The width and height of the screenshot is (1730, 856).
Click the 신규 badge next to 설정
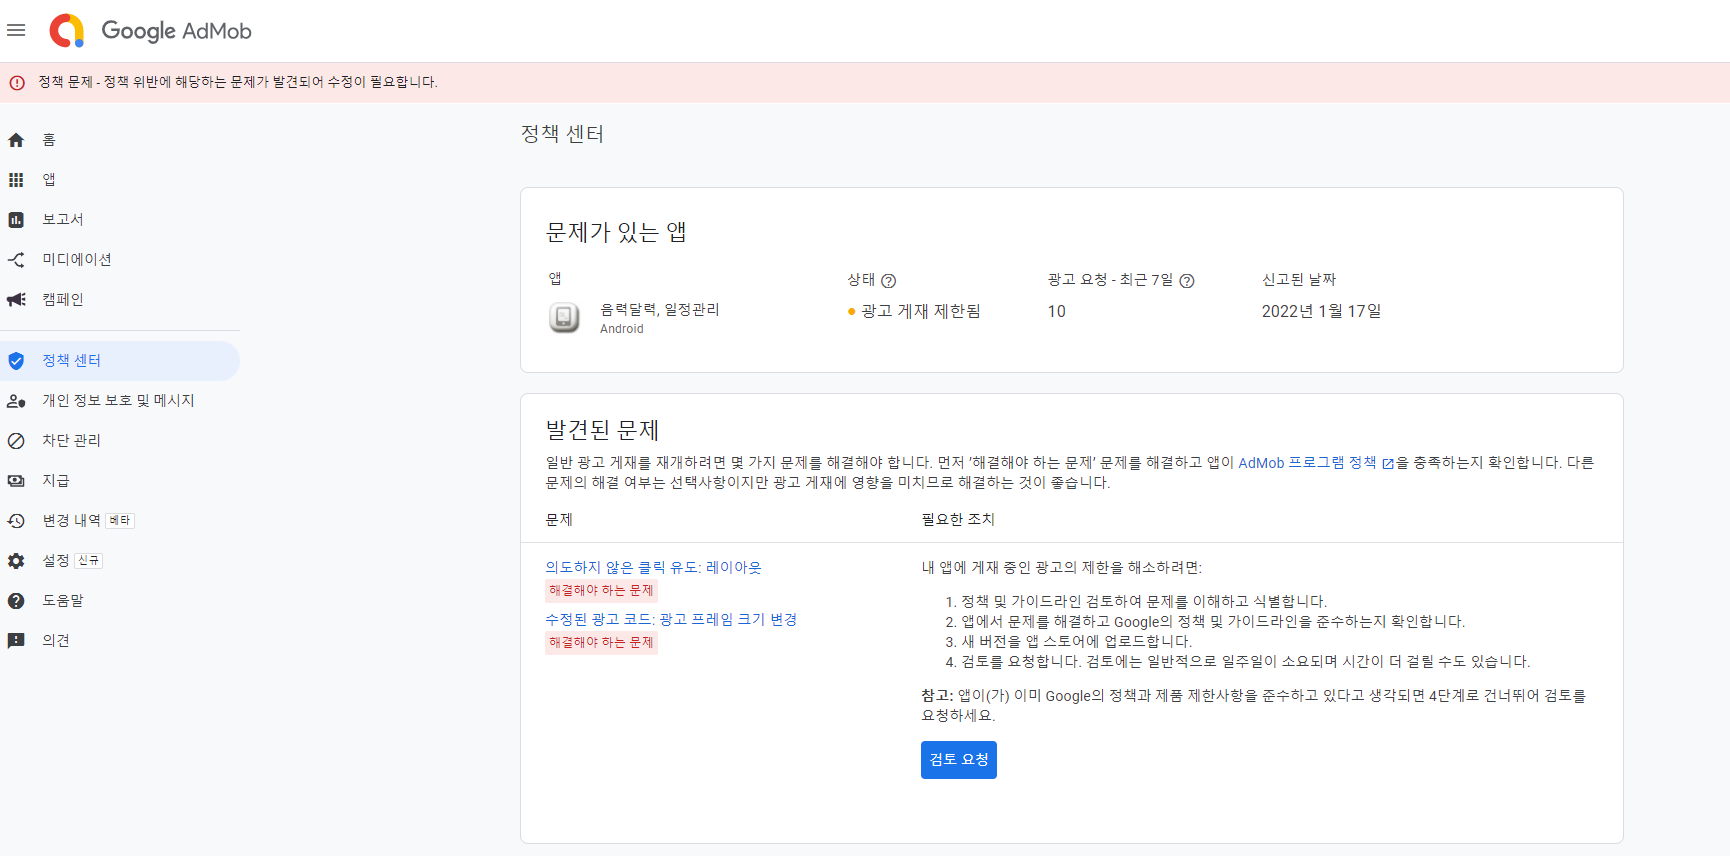(89, 561)
